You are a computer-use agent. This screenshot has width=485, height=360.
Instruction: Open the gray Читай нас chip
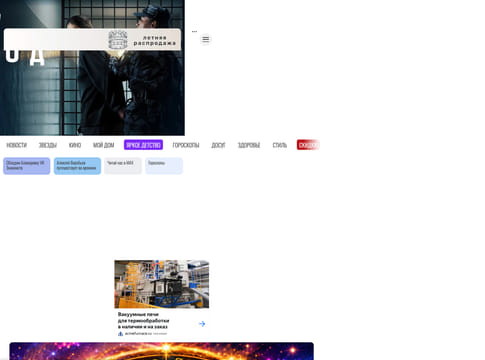(x=123, y=166)
